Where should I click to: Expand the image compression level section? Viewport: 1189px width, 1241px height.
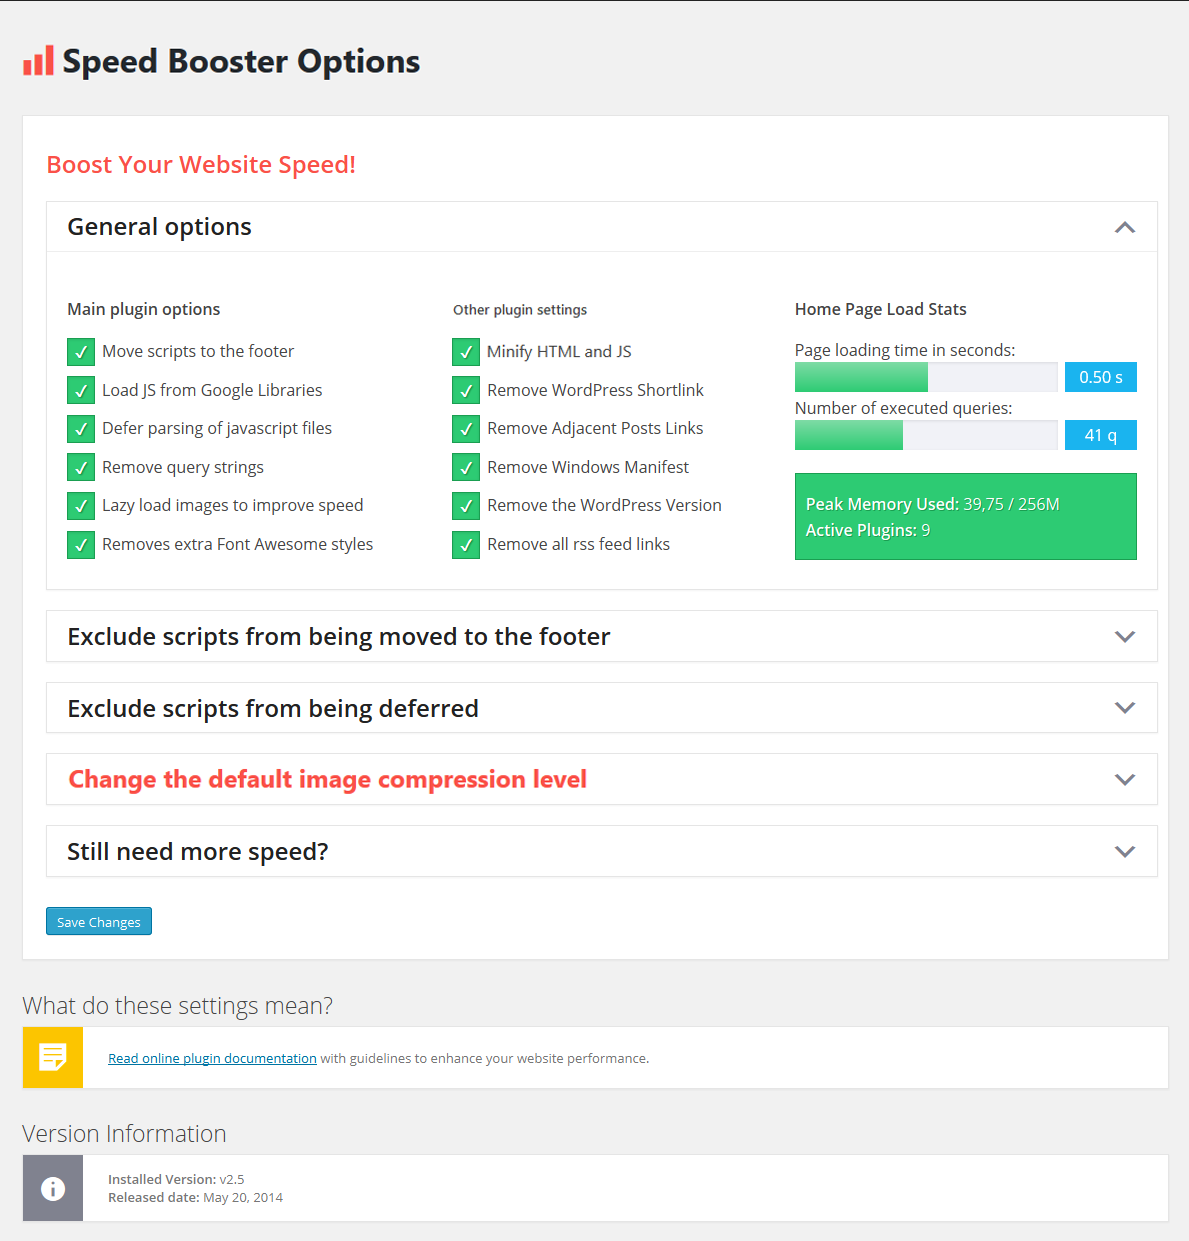point(1124,780)
